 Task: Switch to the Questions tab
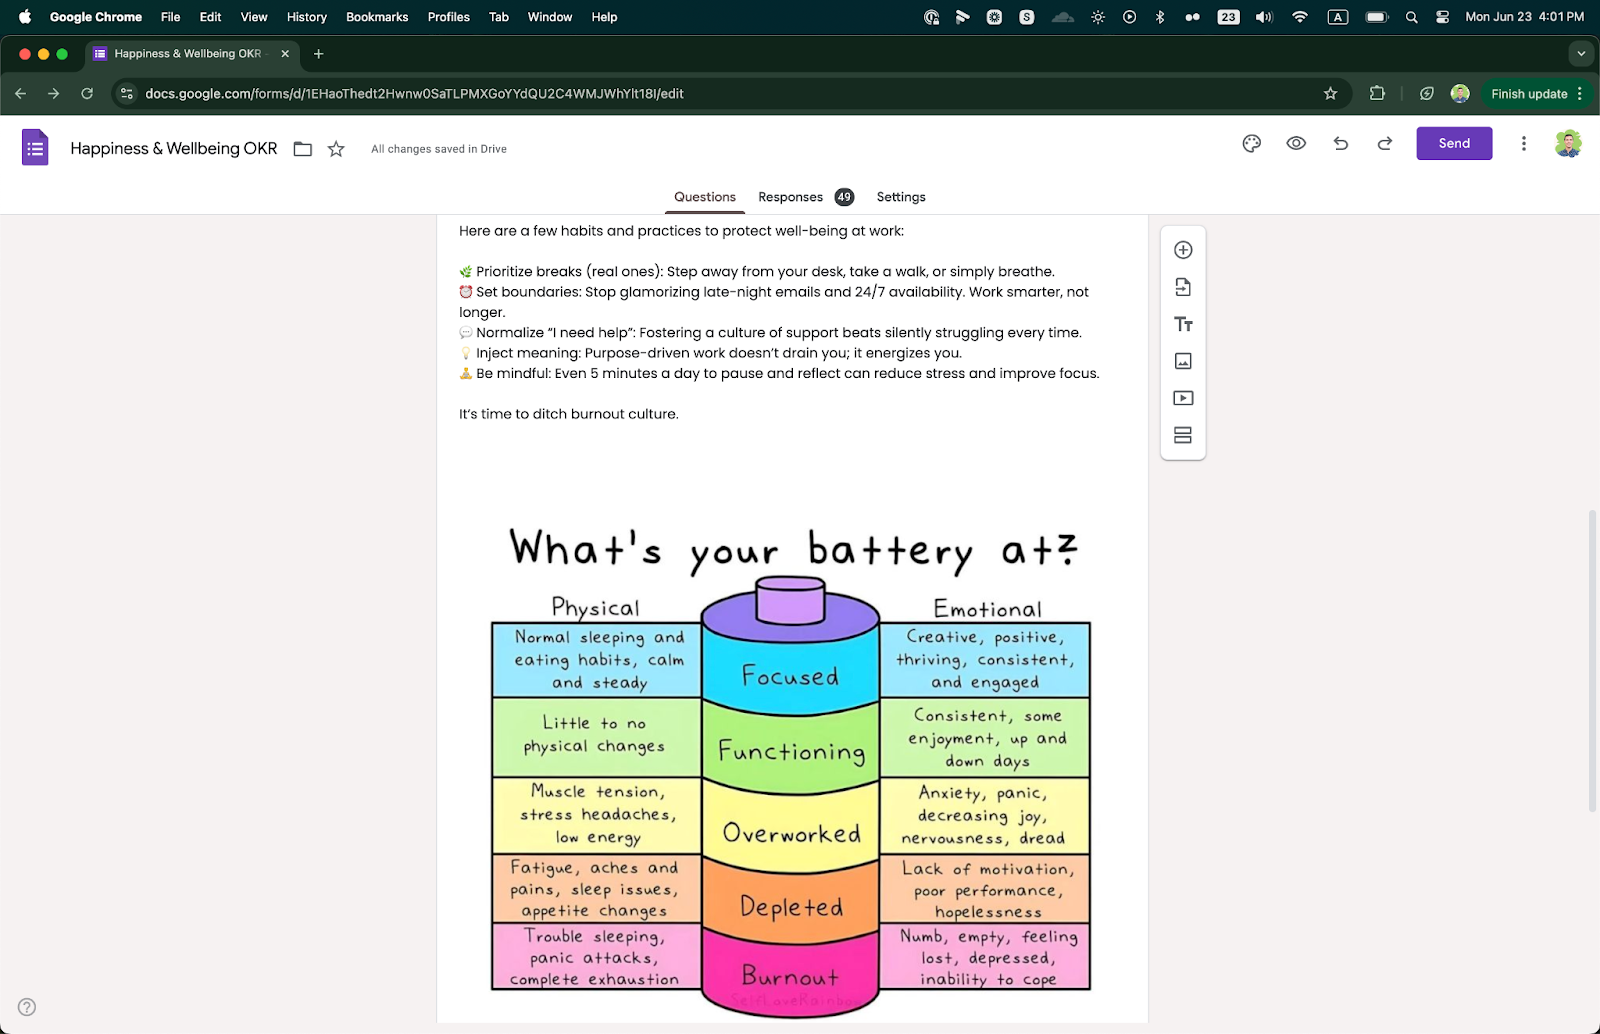tap(705, 197)
